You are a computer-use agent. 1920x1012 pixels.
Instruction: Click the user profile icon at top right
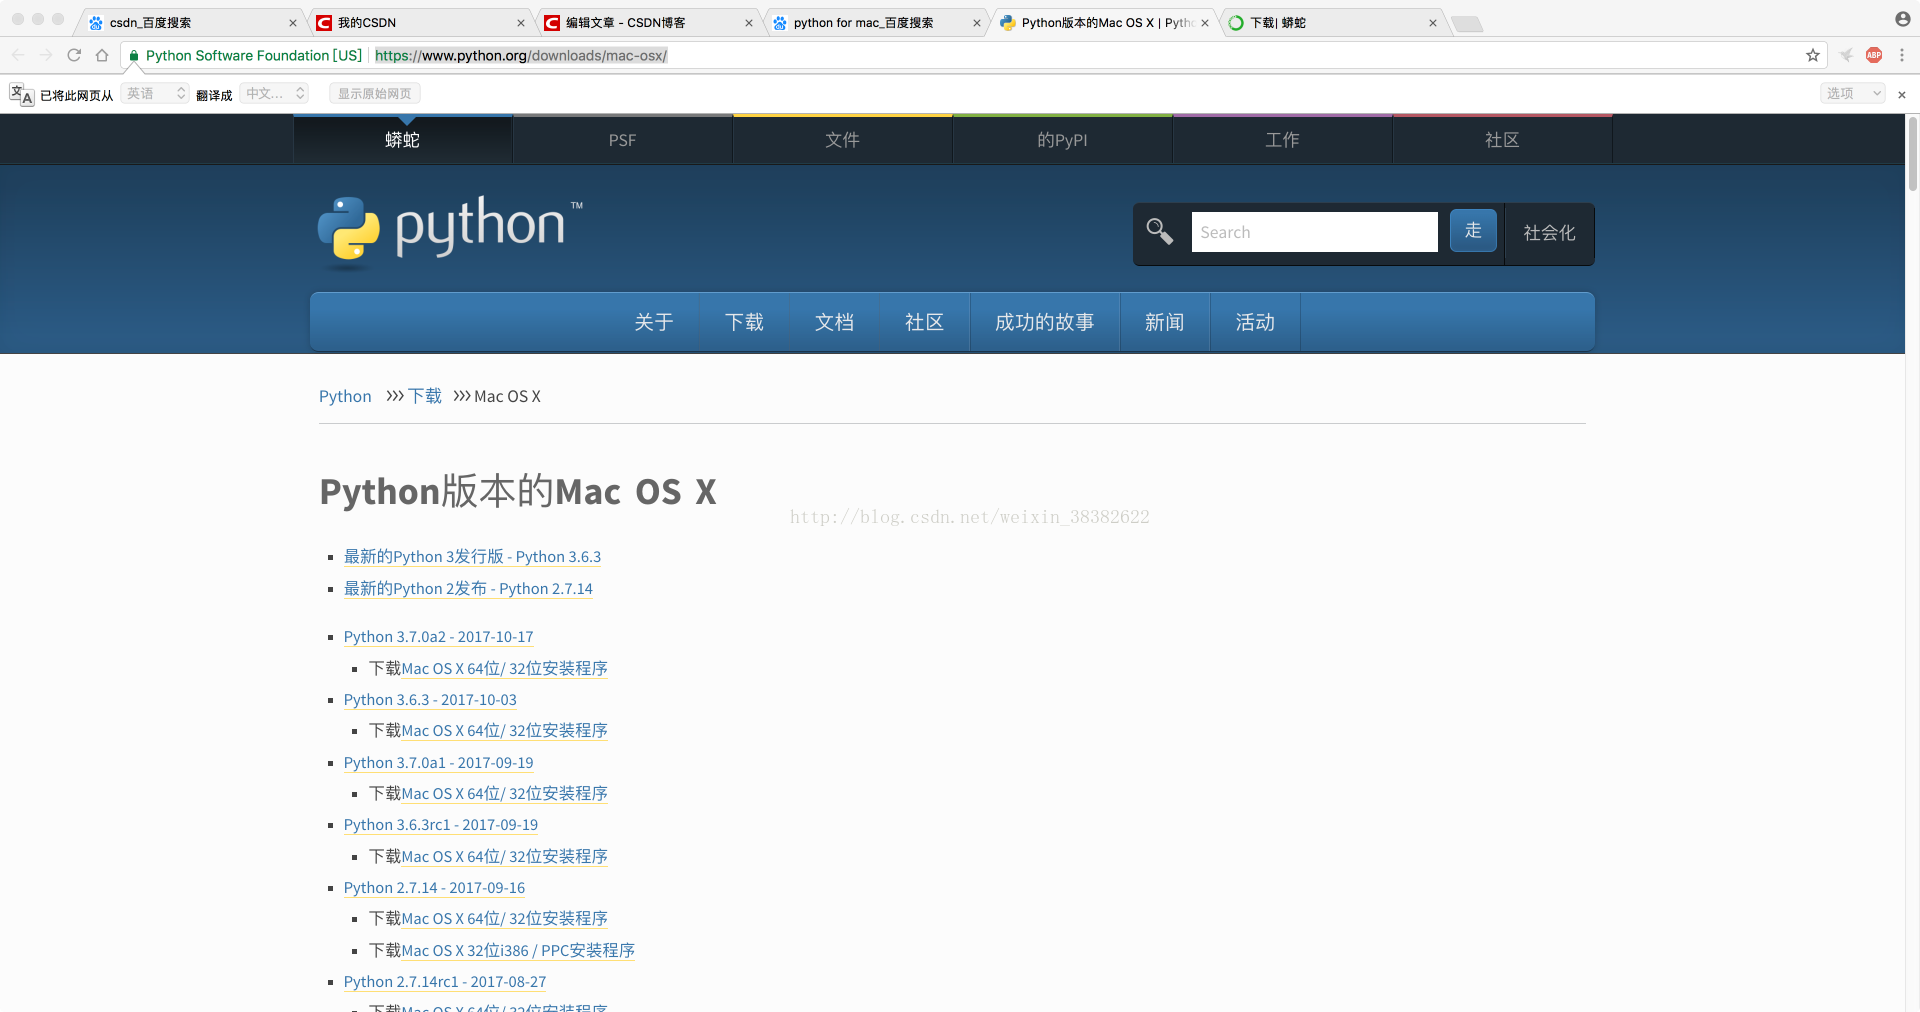click(1902, 19)
